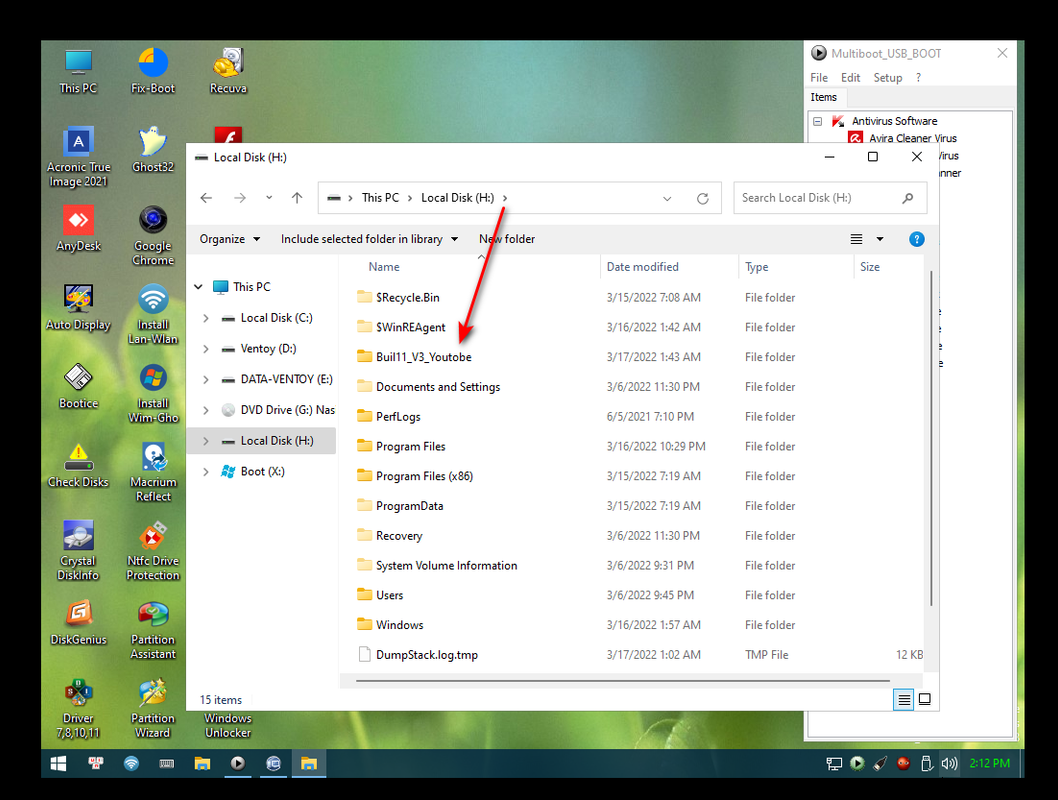
Task: Open the Edit menu in Multiboot_USB_BOOT
Action: click(x=850, y=78)
